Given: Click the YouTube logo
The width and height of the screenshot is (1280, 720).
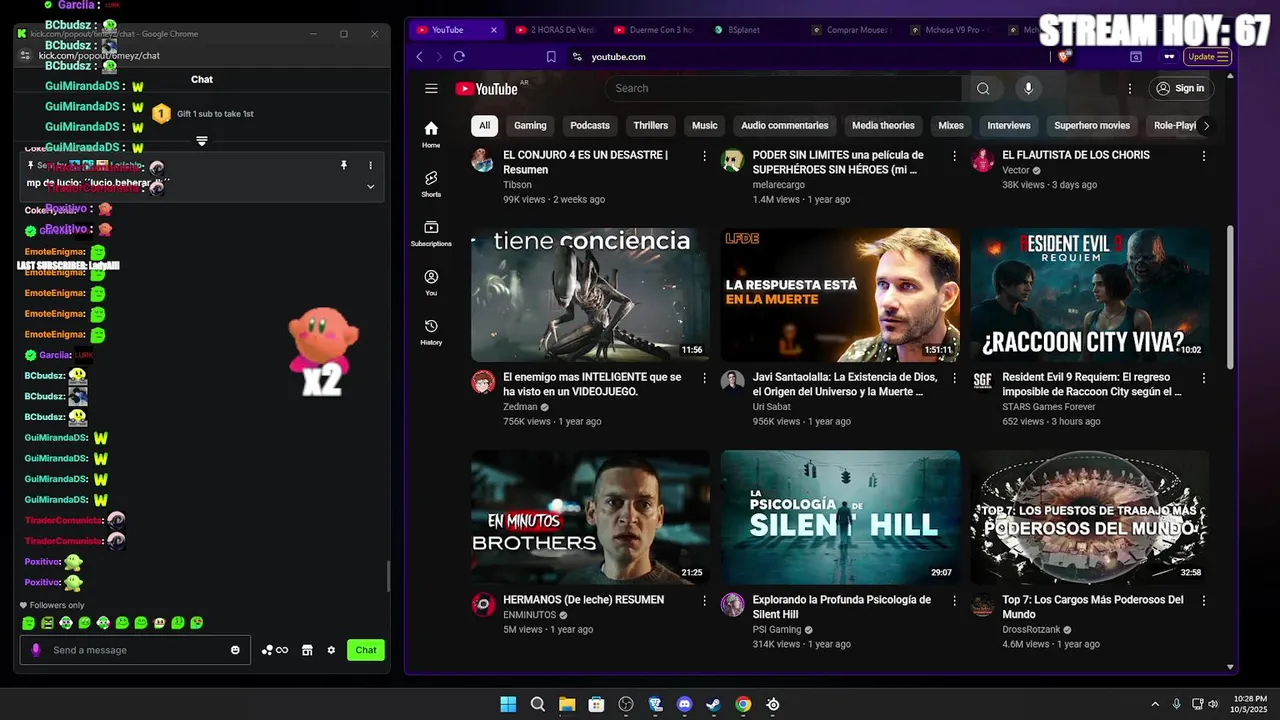Looking at the screenshot, I should pyautogui.click(x=487, y=89).
